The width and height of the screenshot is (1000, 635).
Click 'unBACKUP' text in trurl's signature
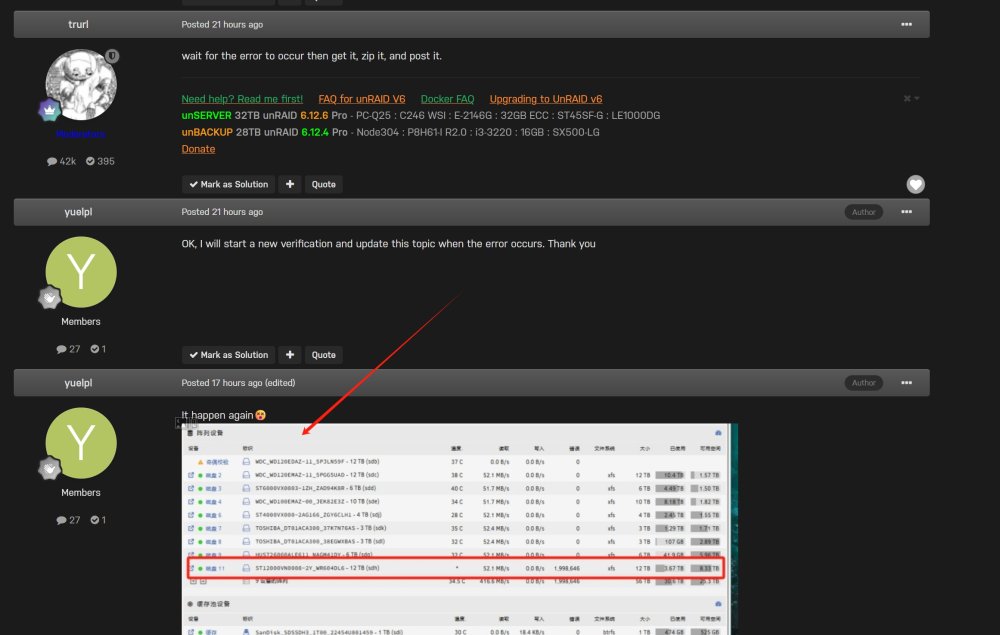click(207, 132)
